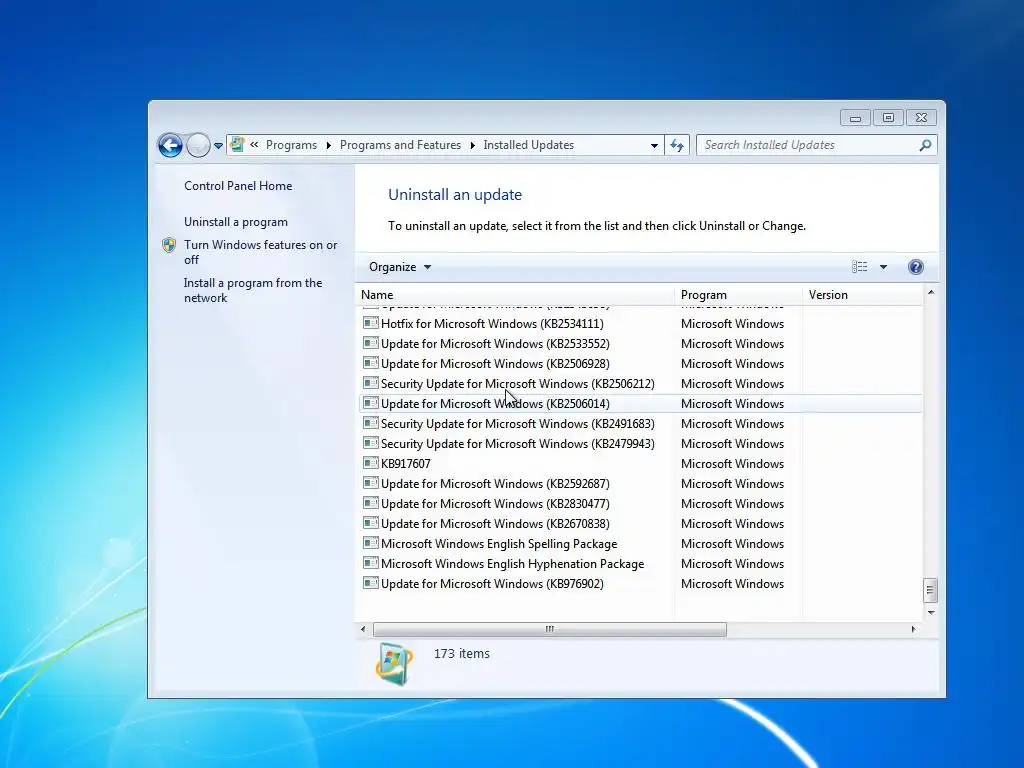Select Microsoft Windows English Spelling Package

tap(499, 544)
